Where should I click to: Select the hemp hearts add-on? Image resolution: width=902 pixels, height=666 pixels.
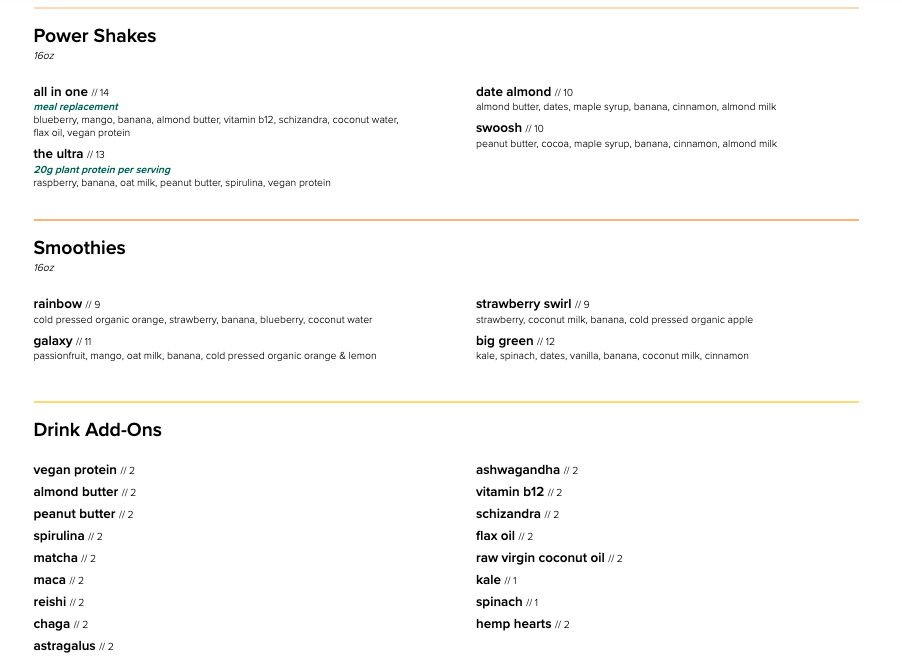(514, 624)
